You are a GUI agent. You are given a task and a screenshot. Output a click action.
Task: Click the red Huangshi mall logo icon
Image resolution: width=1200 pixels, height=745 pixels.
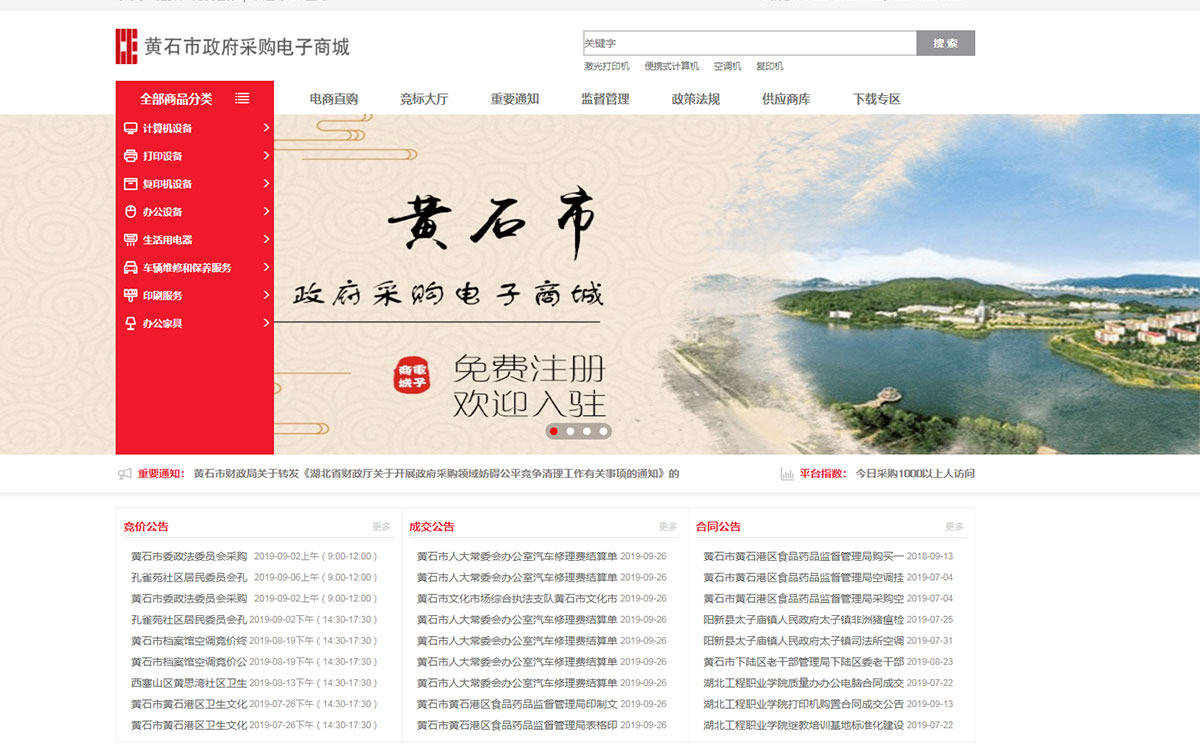[x=126, y=47]
